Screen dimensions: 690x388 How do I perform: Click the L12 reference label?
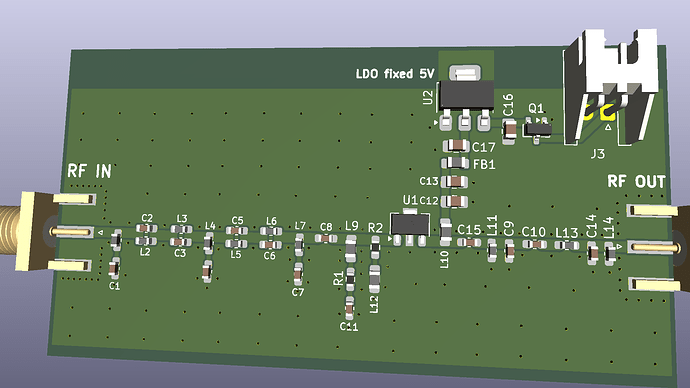374,304
